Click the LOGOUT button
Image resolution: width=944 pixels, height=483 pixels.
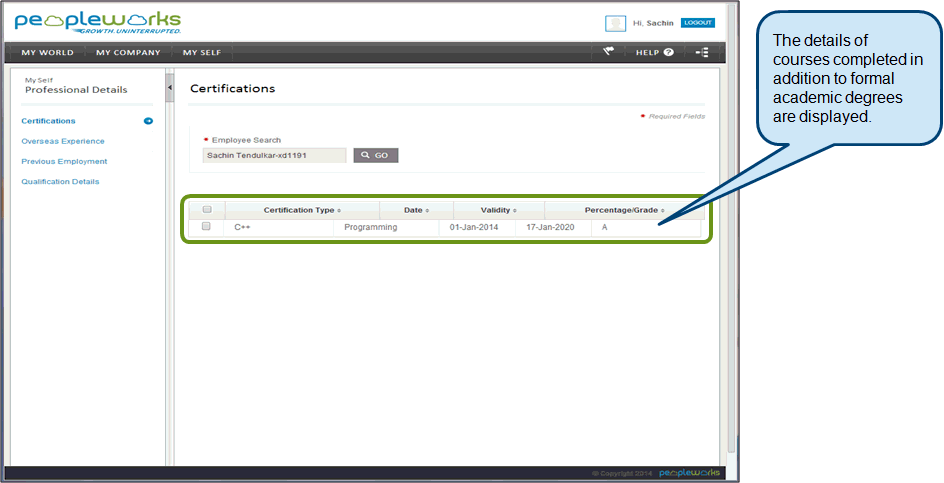click(x=697, y=22)
